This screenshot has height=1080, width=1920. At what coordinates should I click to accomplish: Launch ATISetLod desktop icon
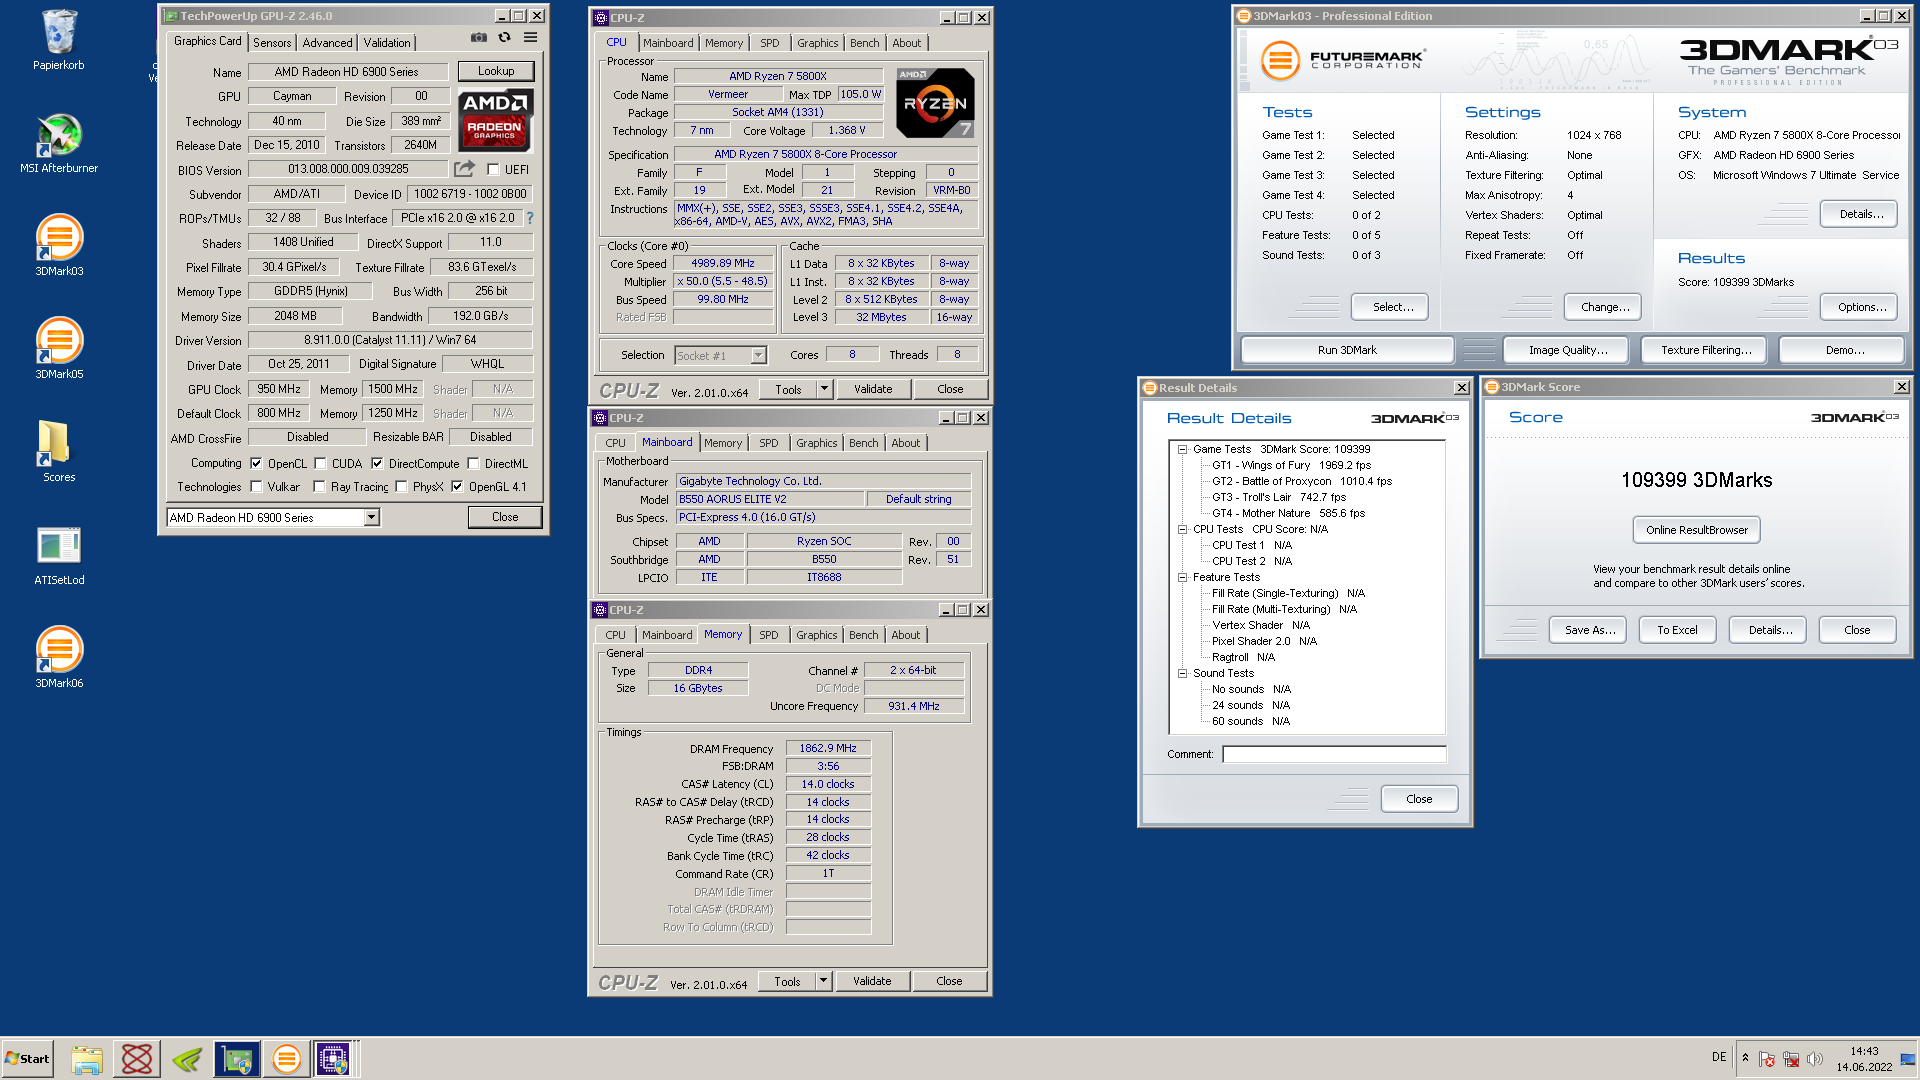click(59, 555)
